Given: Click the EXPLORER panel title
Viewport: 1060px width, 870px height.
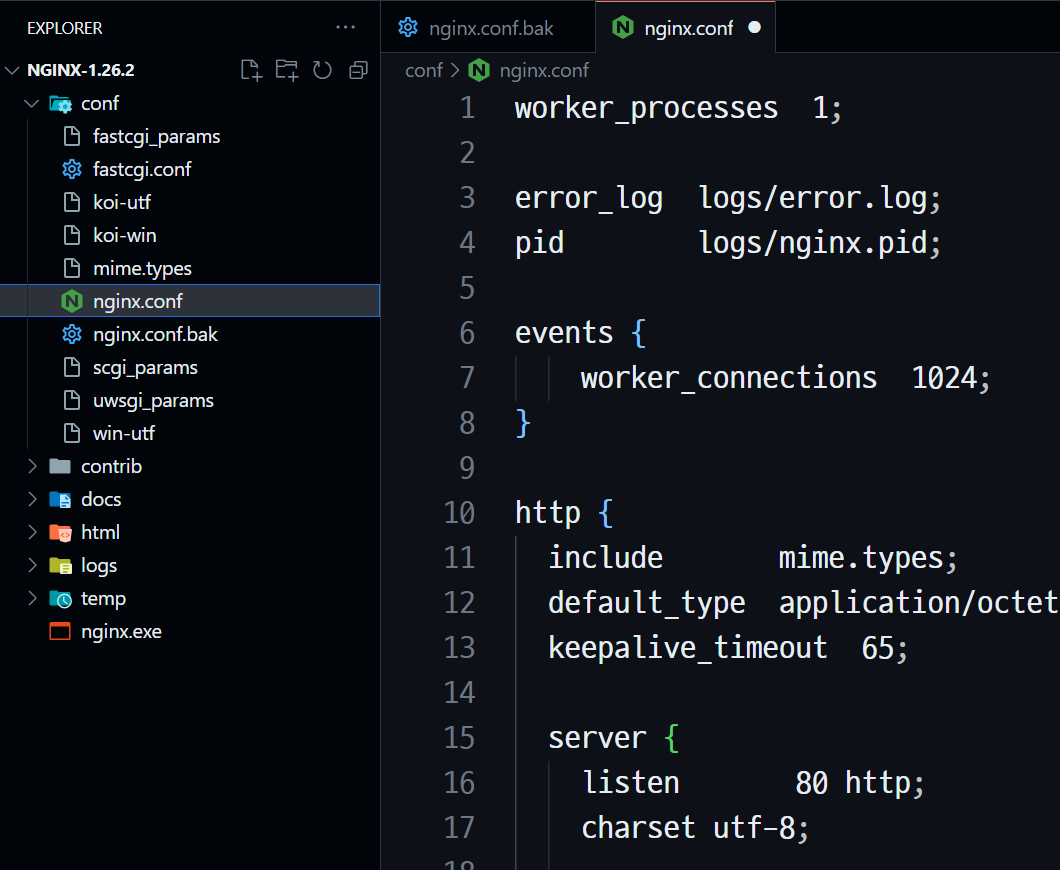Looking at the screenshot, I should pos(64,28).
